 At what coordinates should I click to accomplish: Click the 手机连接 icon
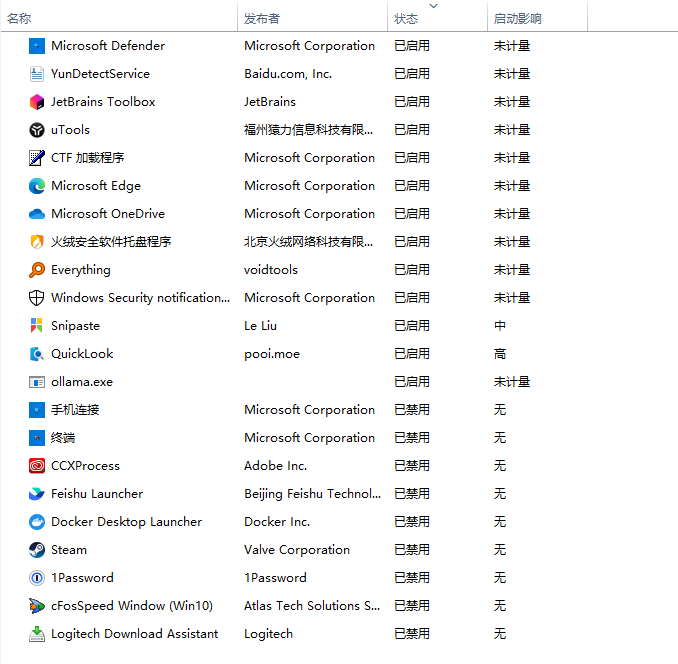point(37,410)
